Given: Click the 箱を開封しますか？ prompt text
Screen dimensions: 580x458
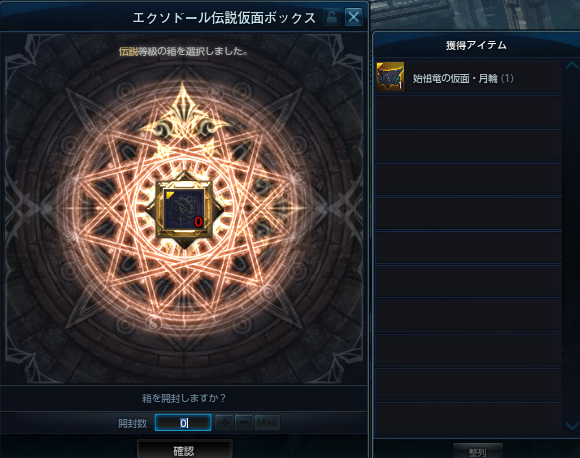Looking at the screenshot, I should [184, 398].
